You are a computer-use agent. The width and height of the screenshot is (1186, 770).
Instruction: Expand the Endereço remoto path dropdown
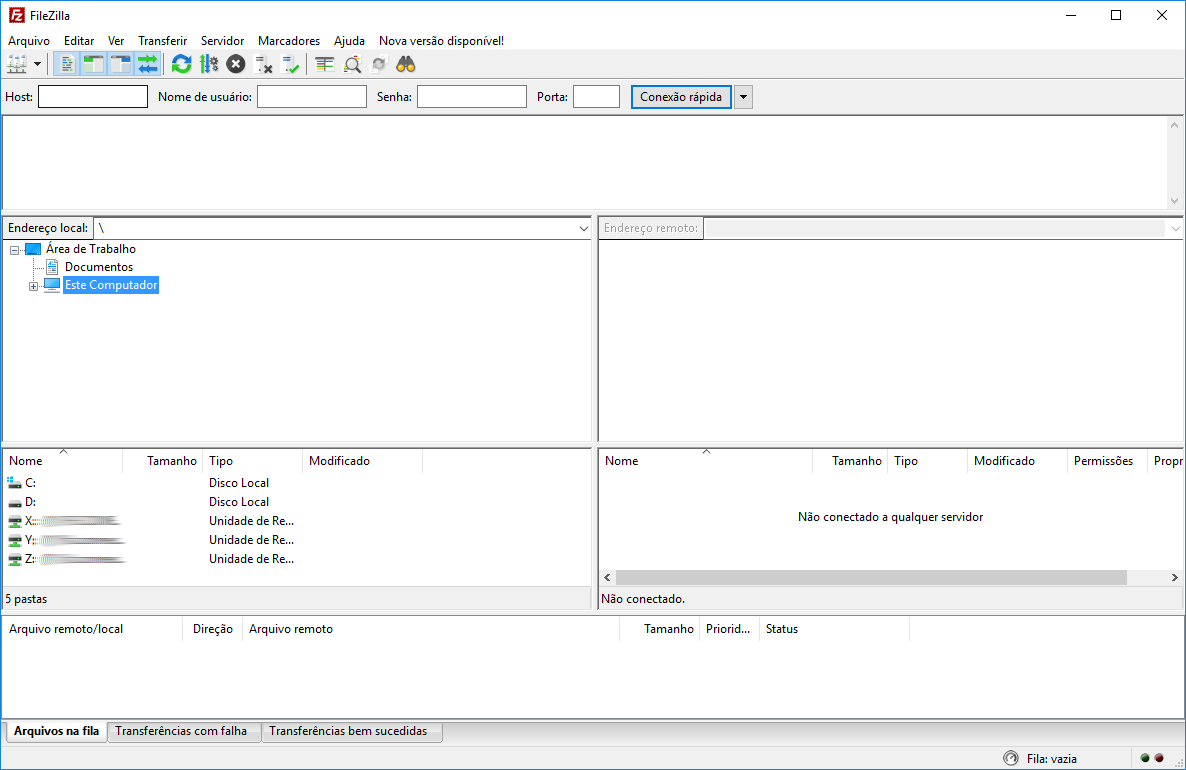click(x=1175, y=228)
